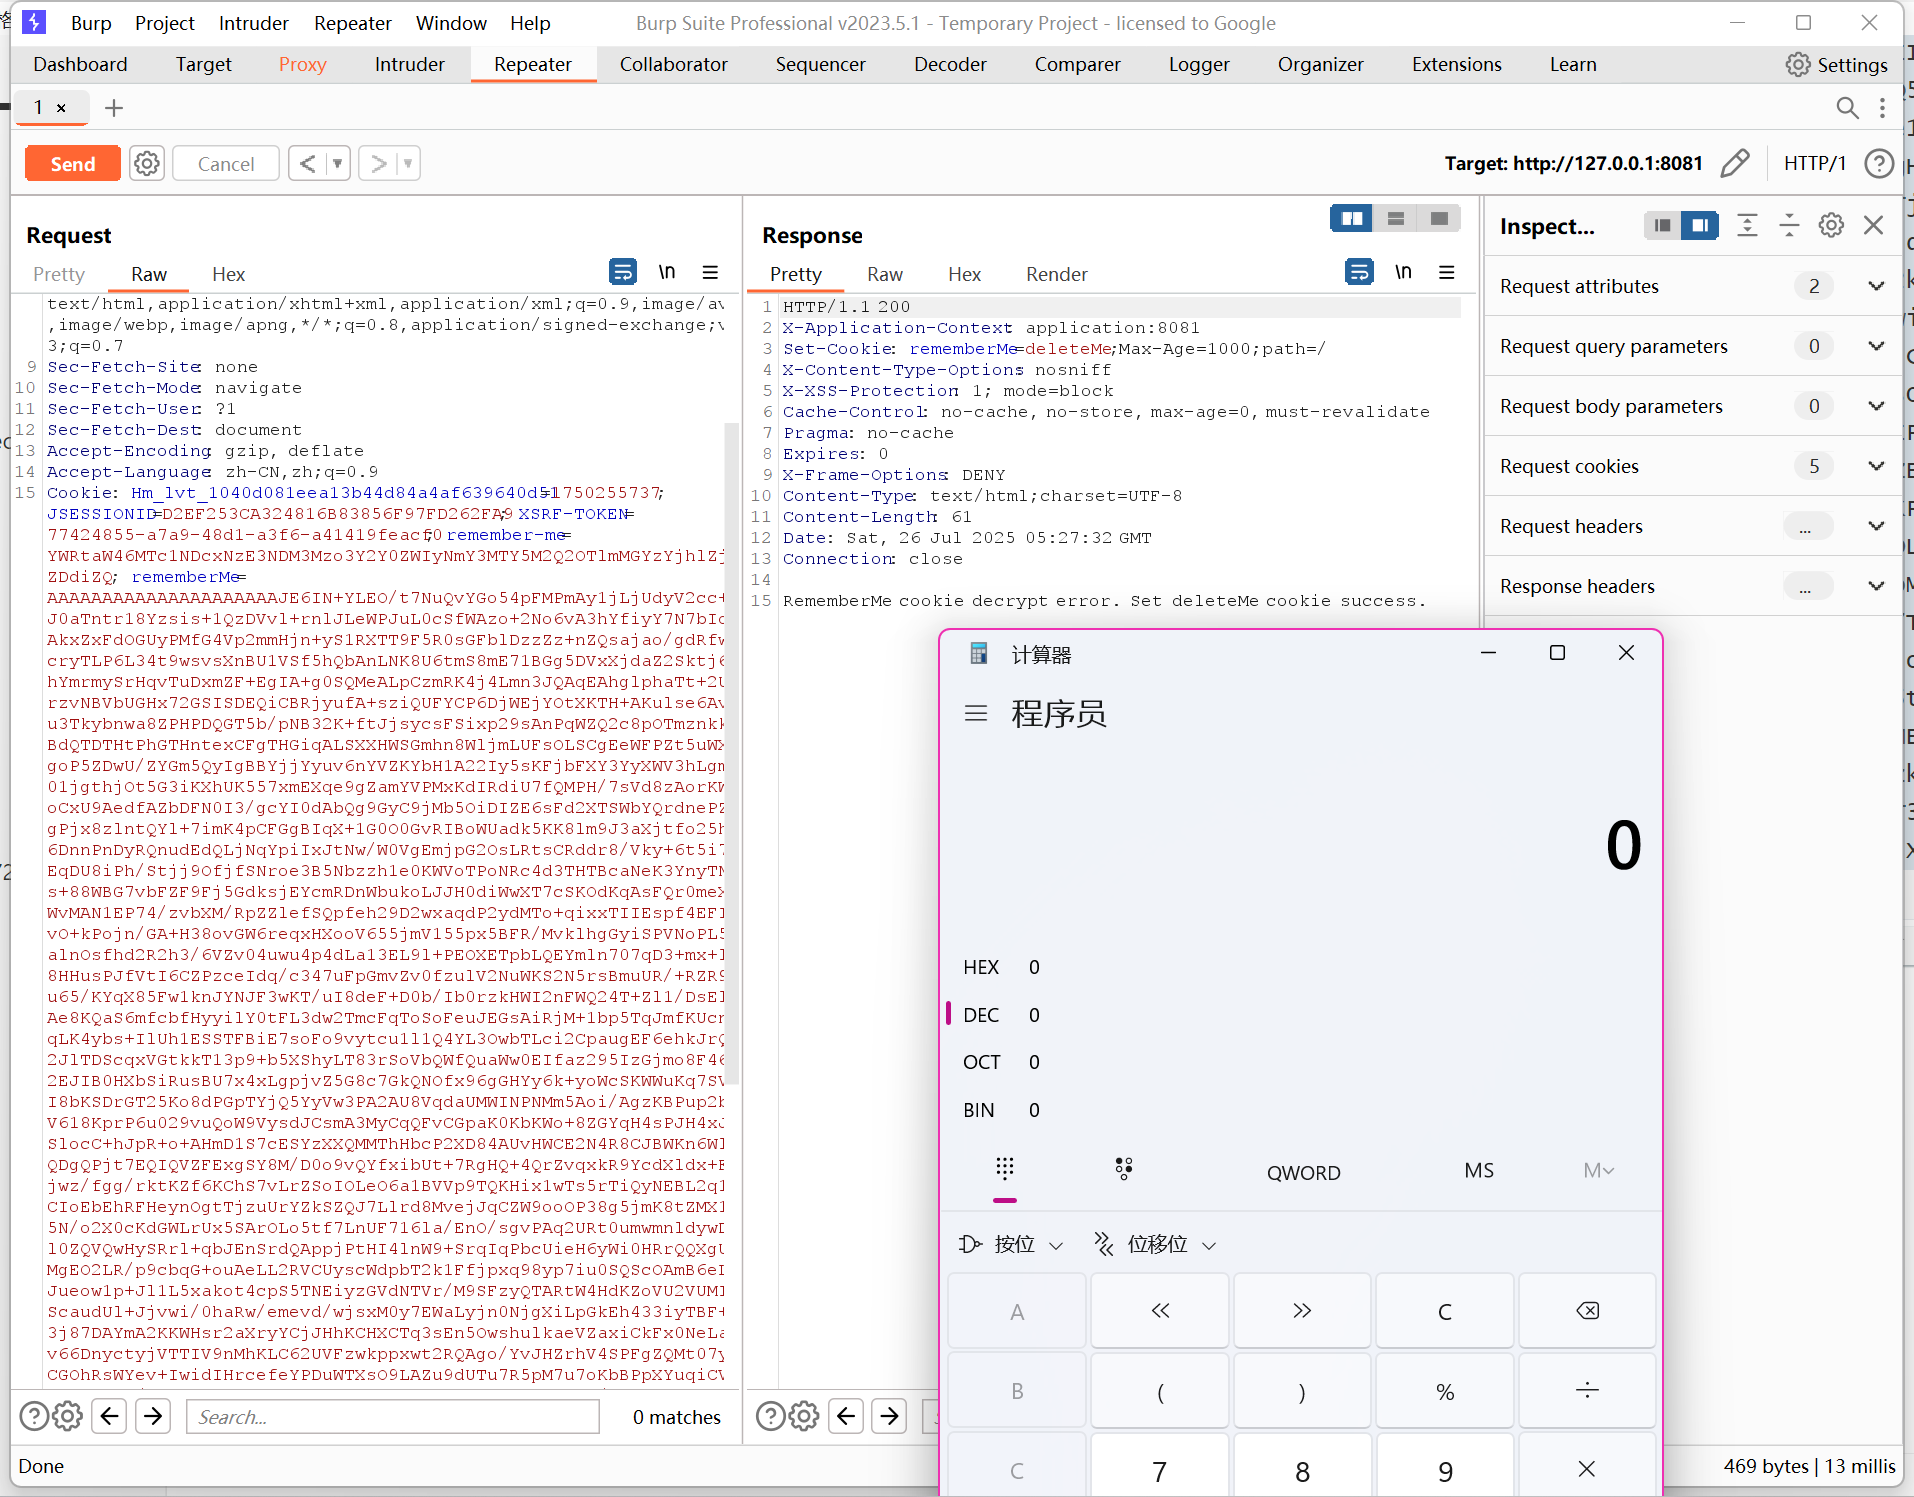1914x1497 pixels.
Task: Select full keypad in calculator
Action: pos(1005,1168)
